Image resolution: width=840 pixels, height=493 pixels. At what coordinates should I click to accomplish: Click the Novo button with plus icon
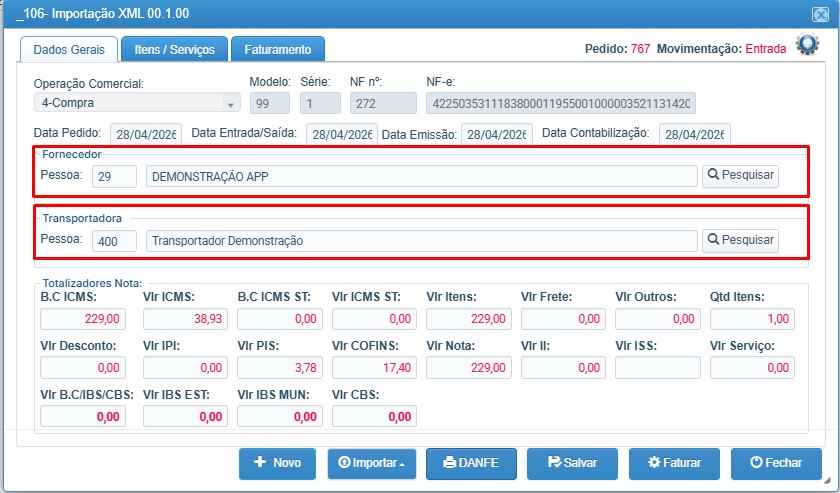click(277, 464)
